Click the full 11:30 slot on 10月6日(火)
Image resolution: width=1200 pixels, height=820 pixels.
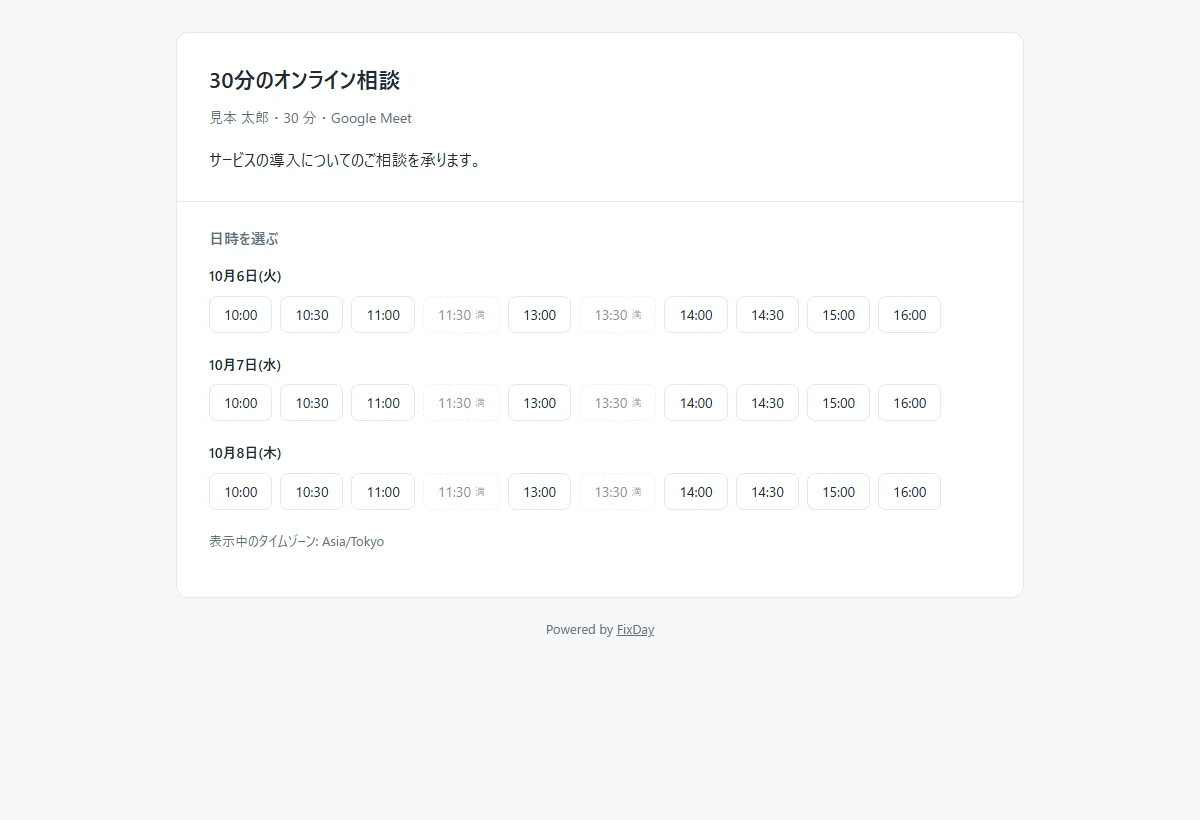click(461, 315)
